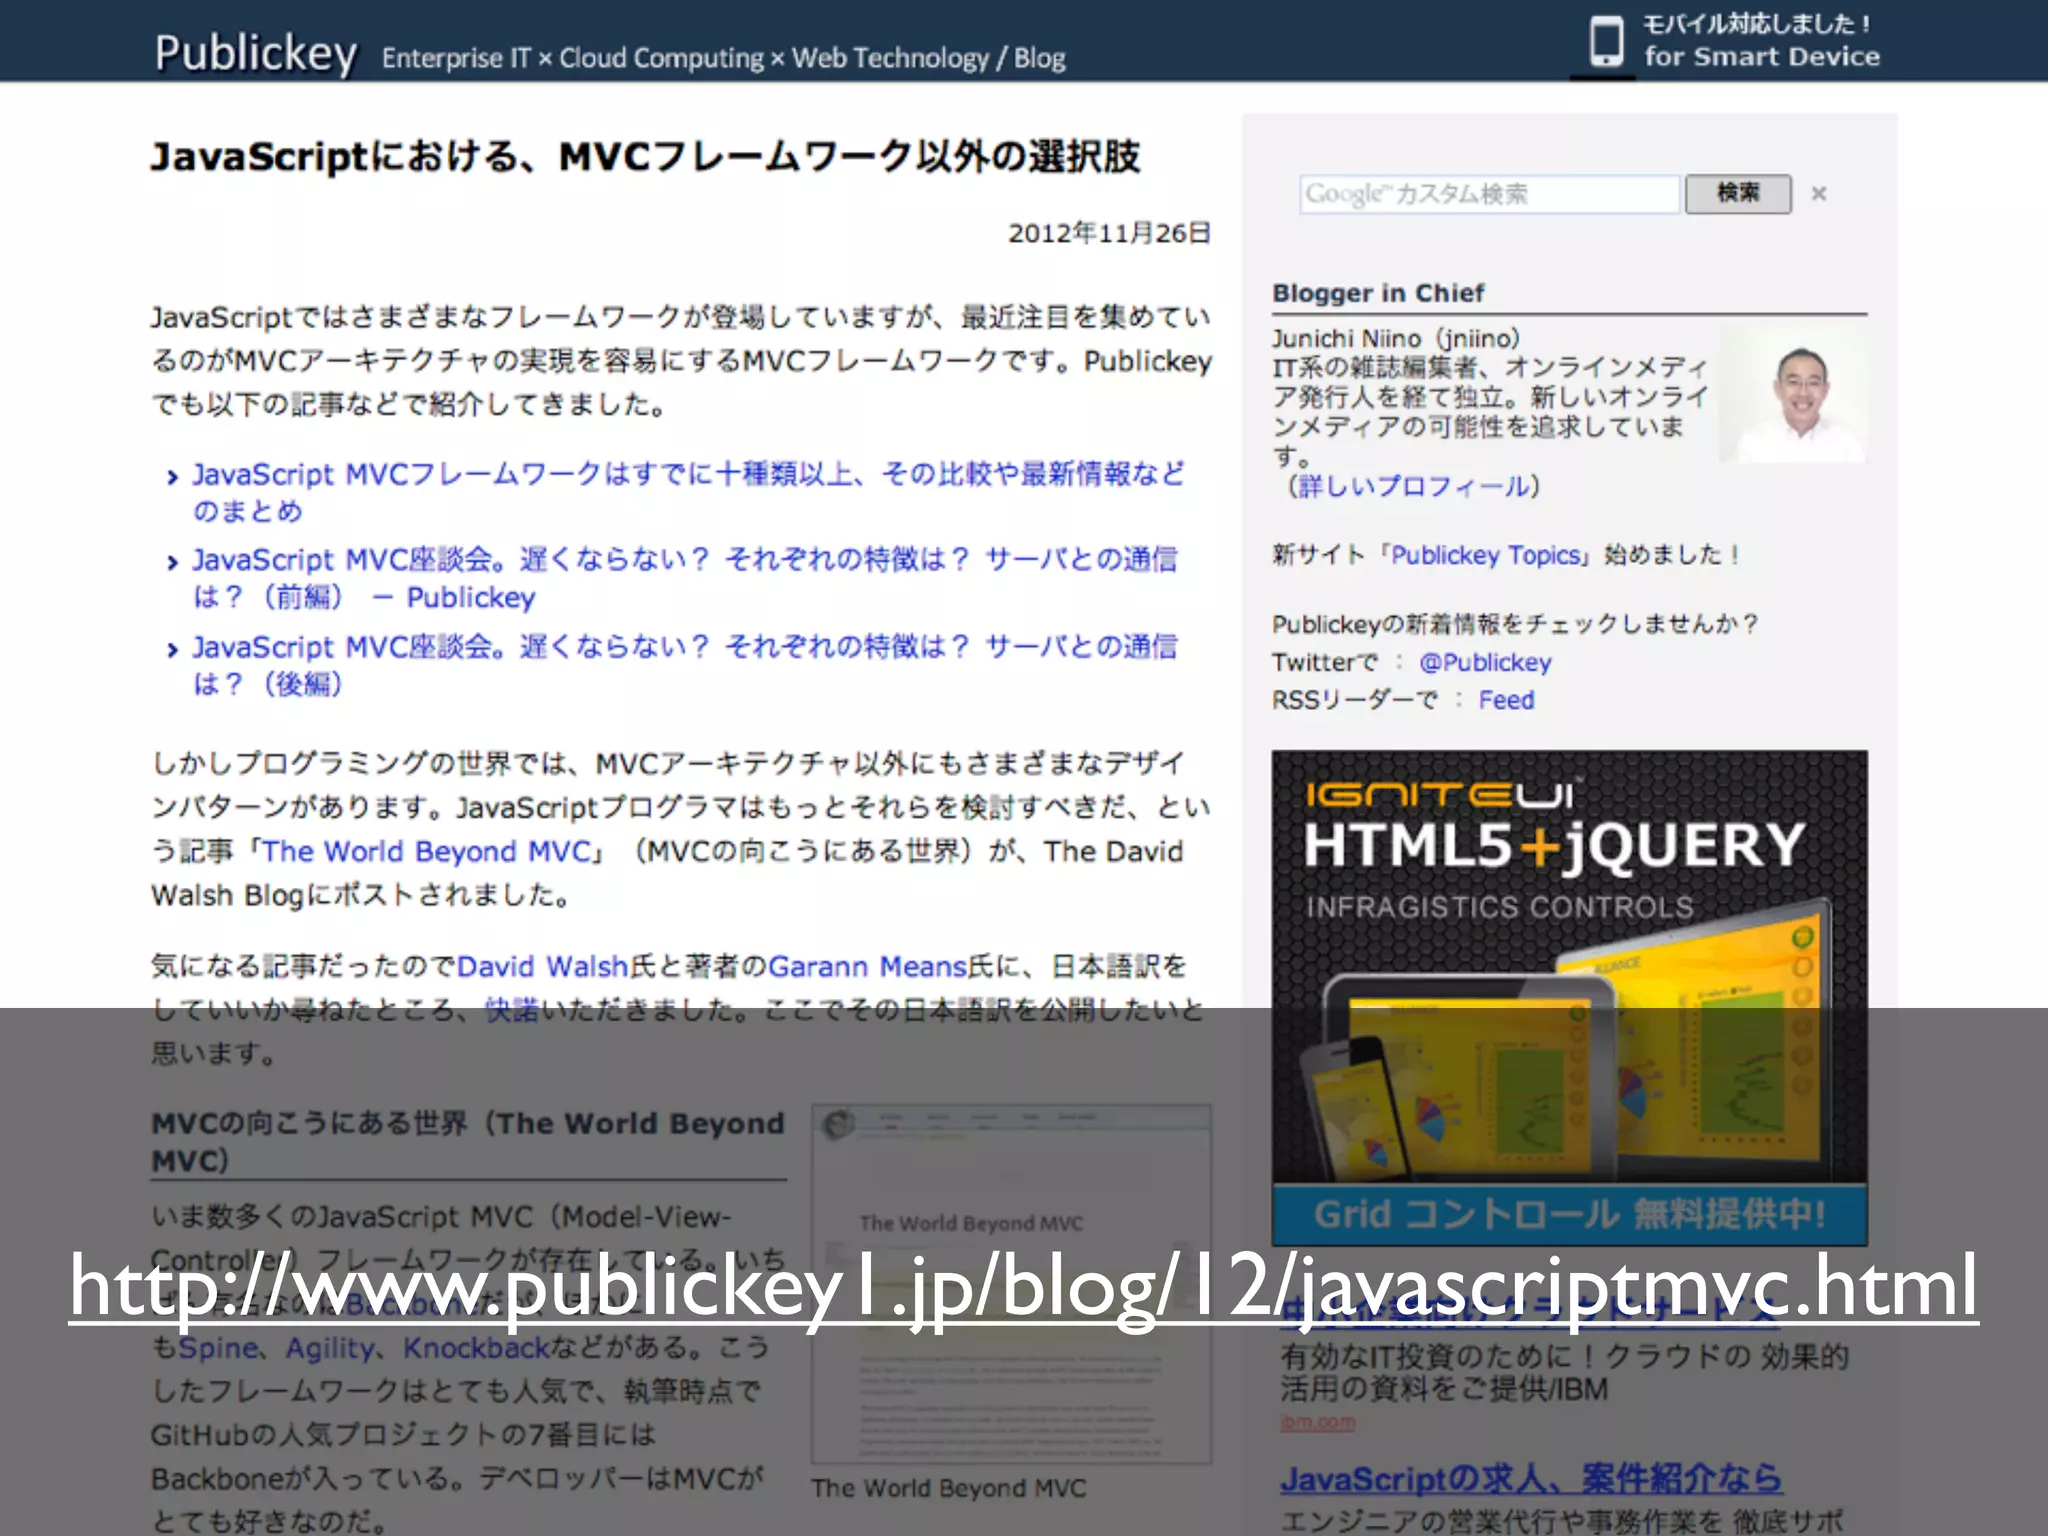Viewport: 2048px width, 1536px height.
Task: Open the MVC座談会（後編）article link
Action: tap(684, 665)
